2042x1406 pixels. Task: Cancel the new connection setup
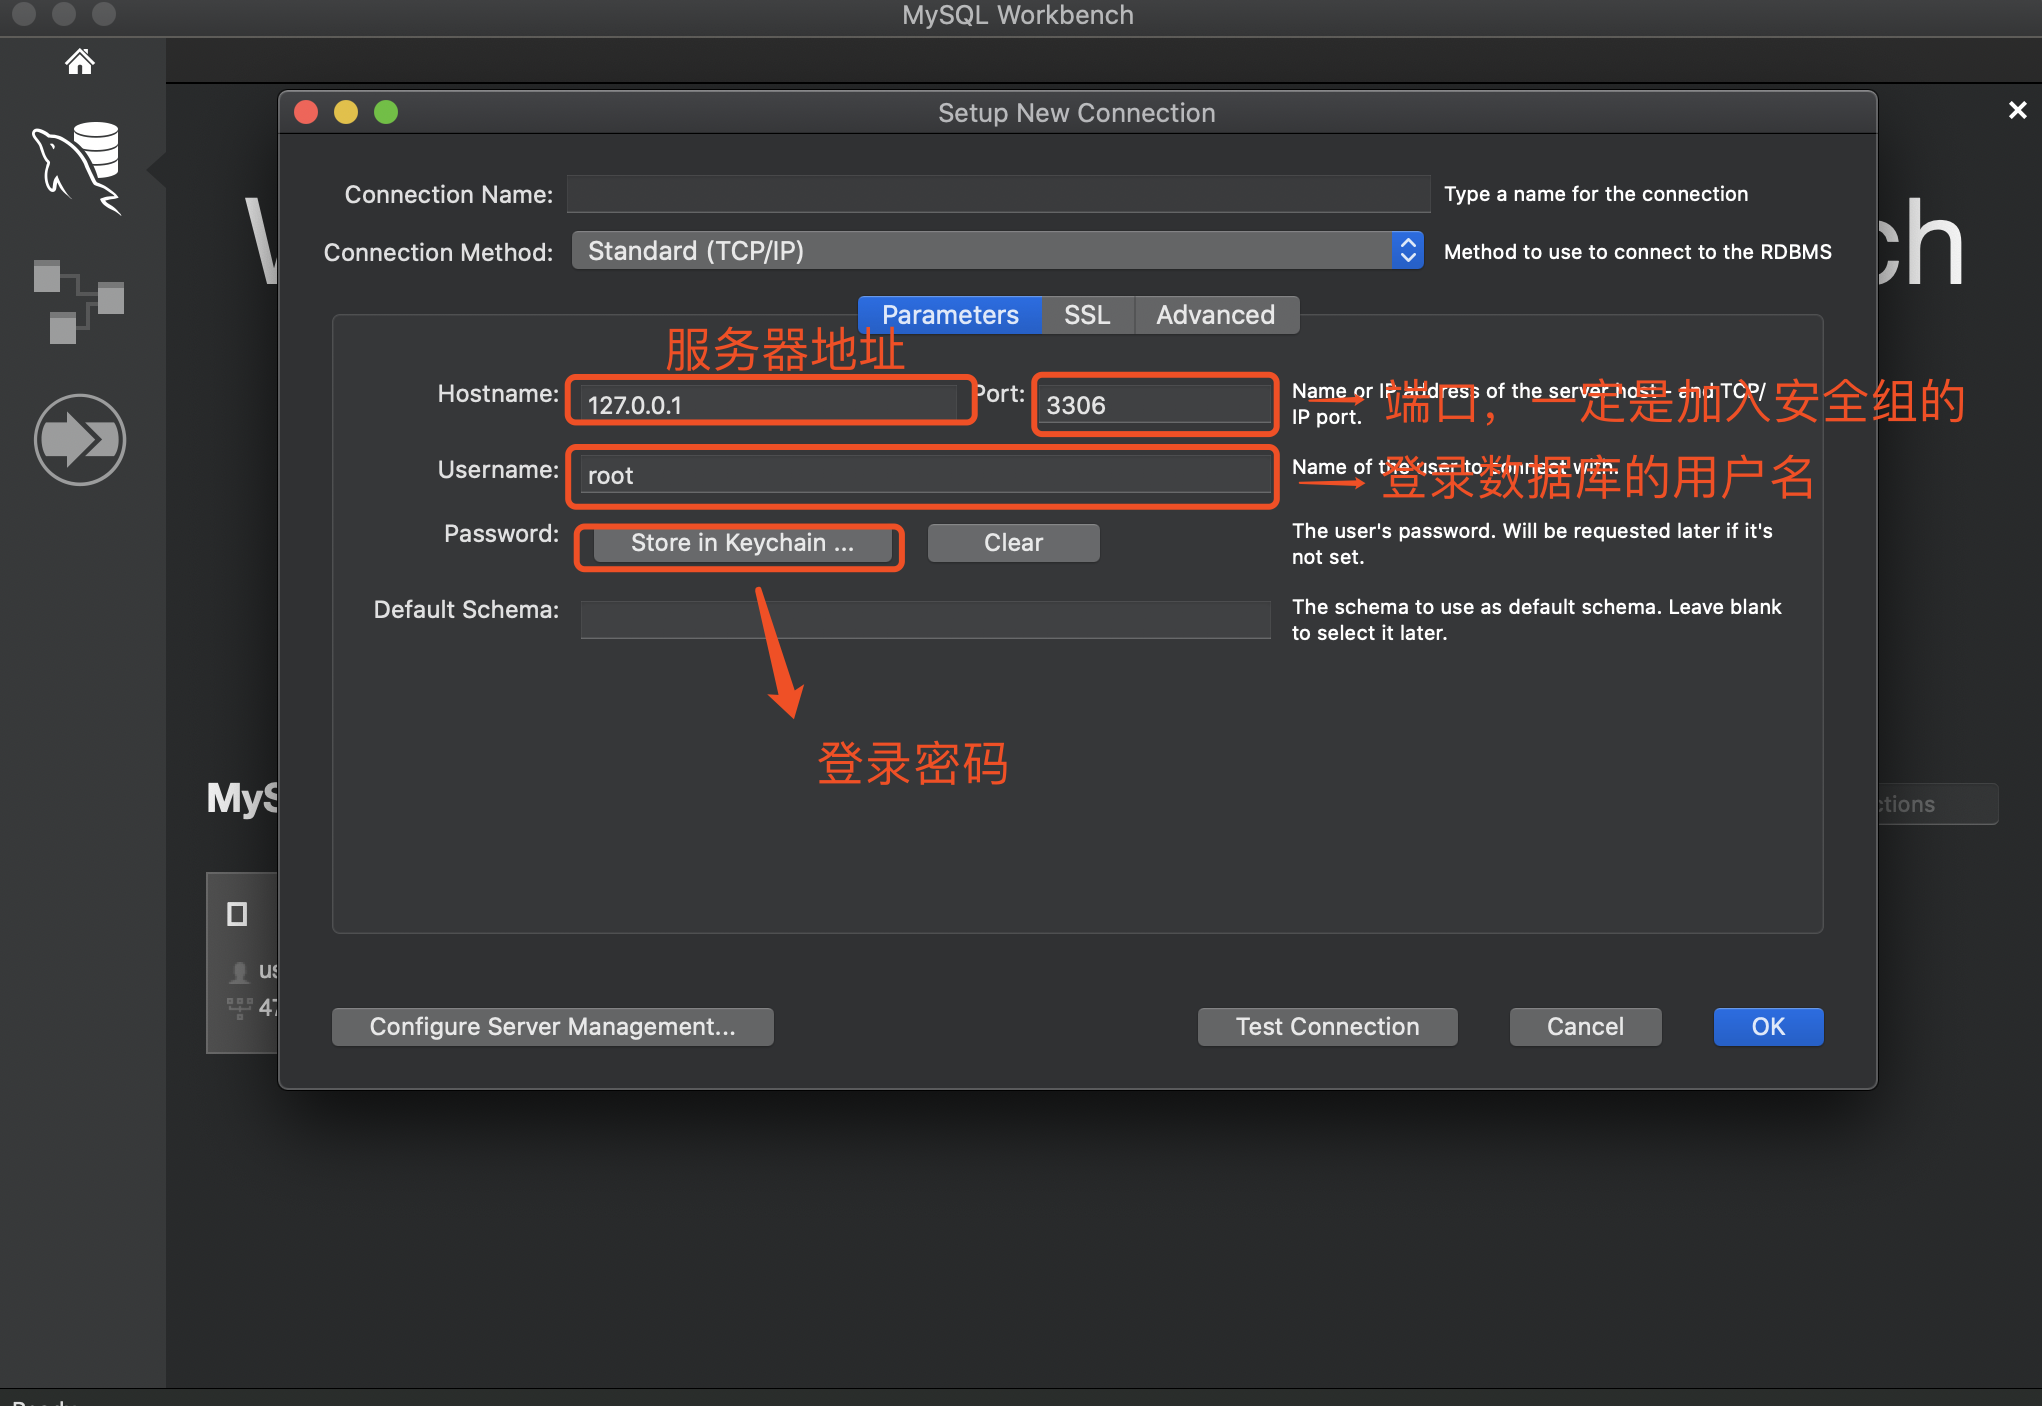point(1585,1027)
